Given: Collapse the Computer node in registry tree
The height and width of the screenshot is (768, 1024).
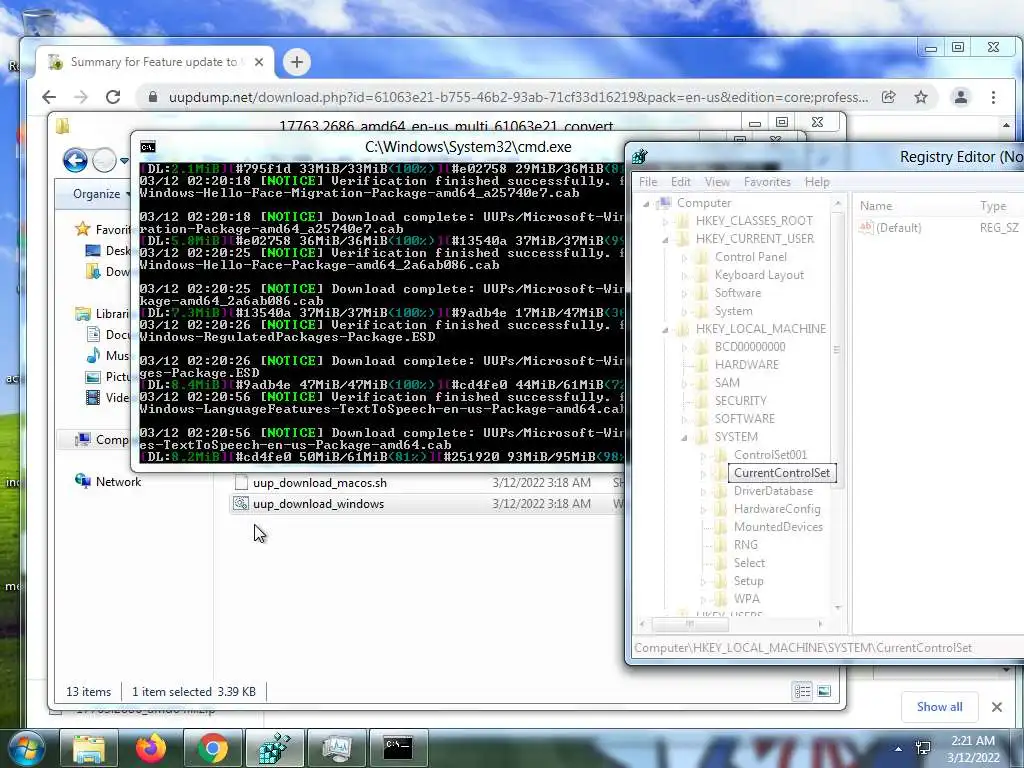Looking at the screenshot, I should point(646,204).
